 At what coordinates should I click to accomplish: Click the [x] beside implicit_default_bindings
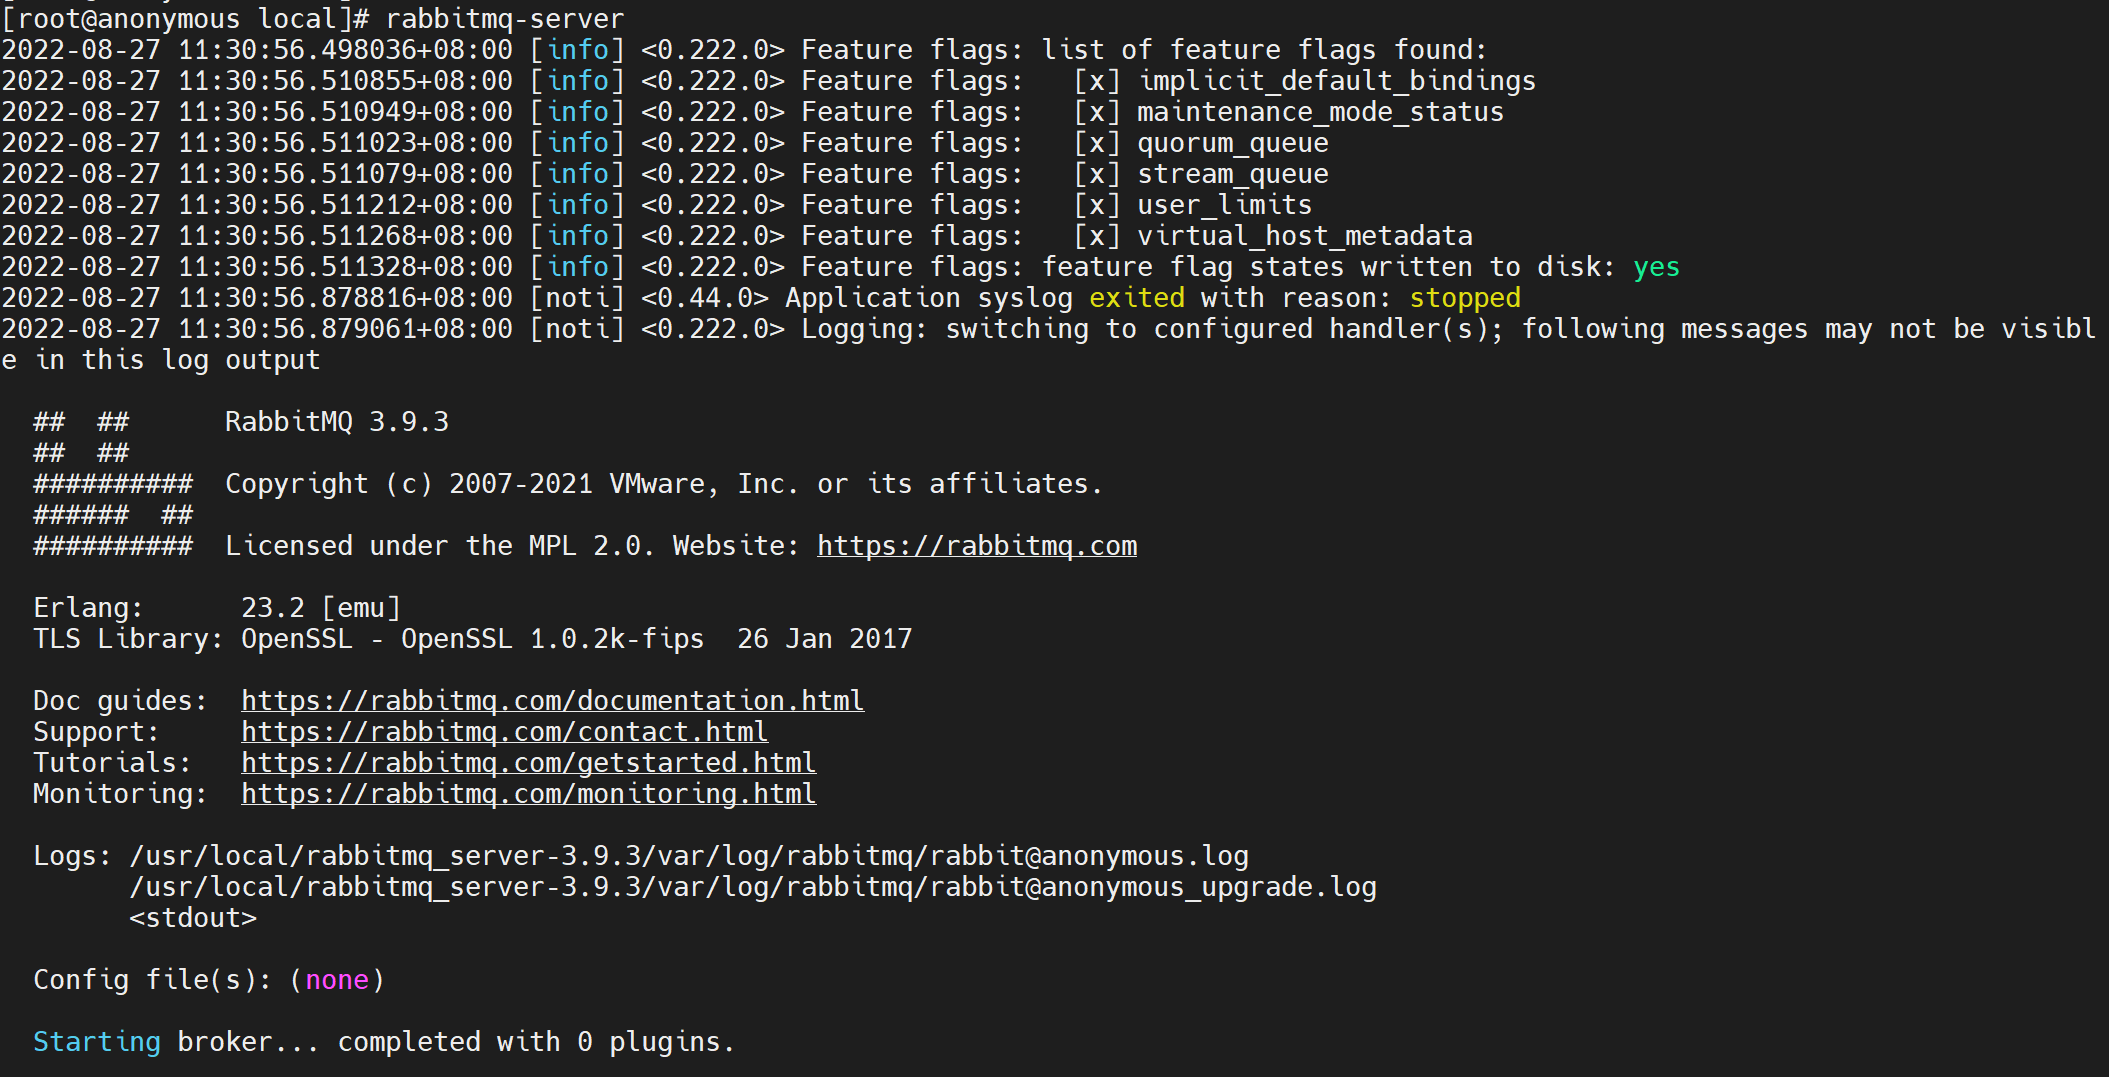[x=1096, y=81]
